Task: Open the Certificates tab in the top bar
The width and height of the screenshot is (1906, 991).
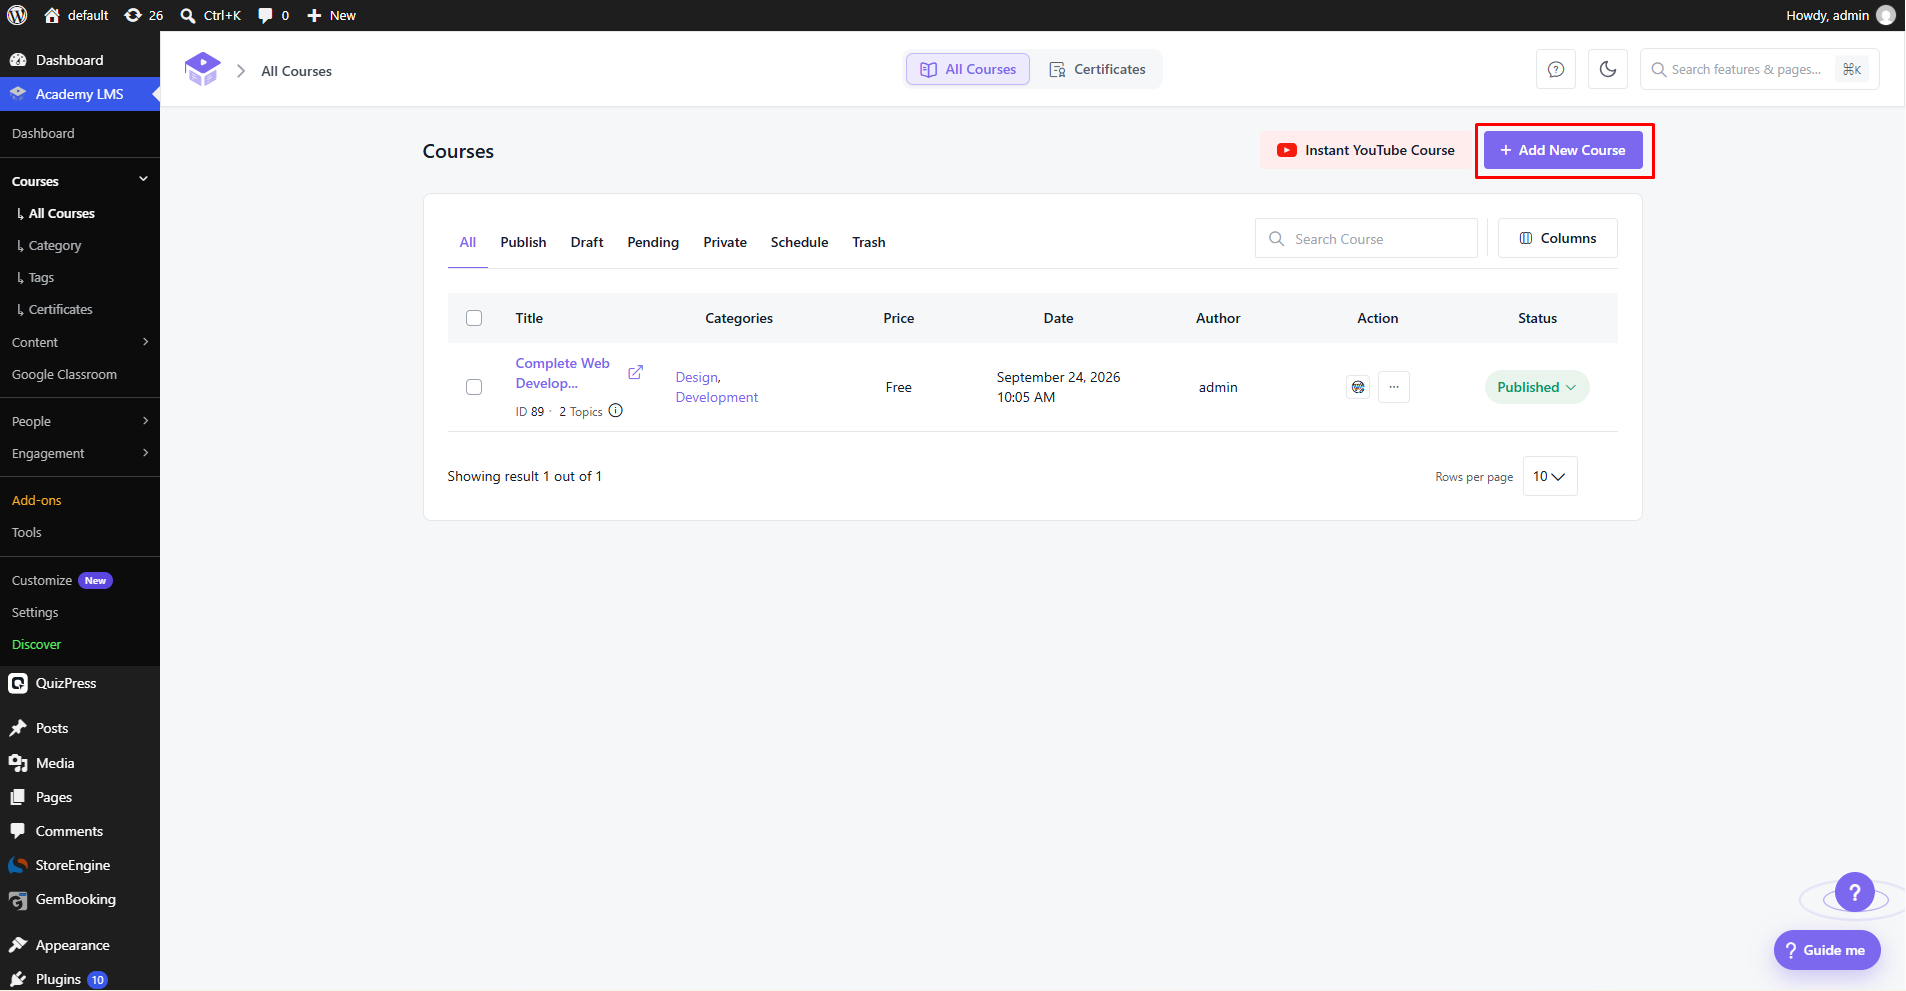Action: (1097, 69)
